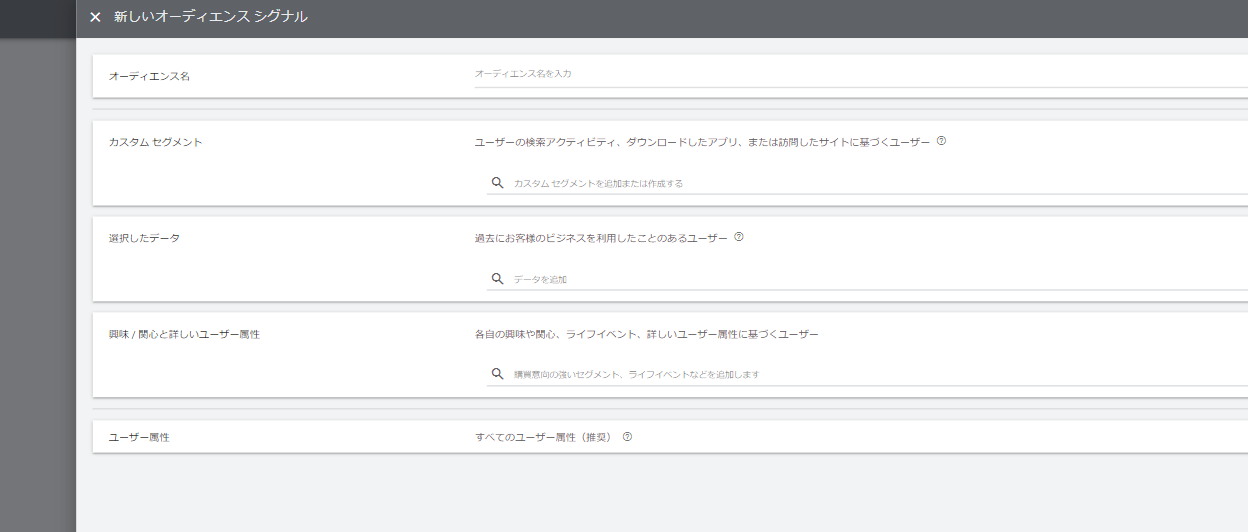Click the ユーザーの検索アクティビティ description text
1248x532 pixels.
point(702,142)
